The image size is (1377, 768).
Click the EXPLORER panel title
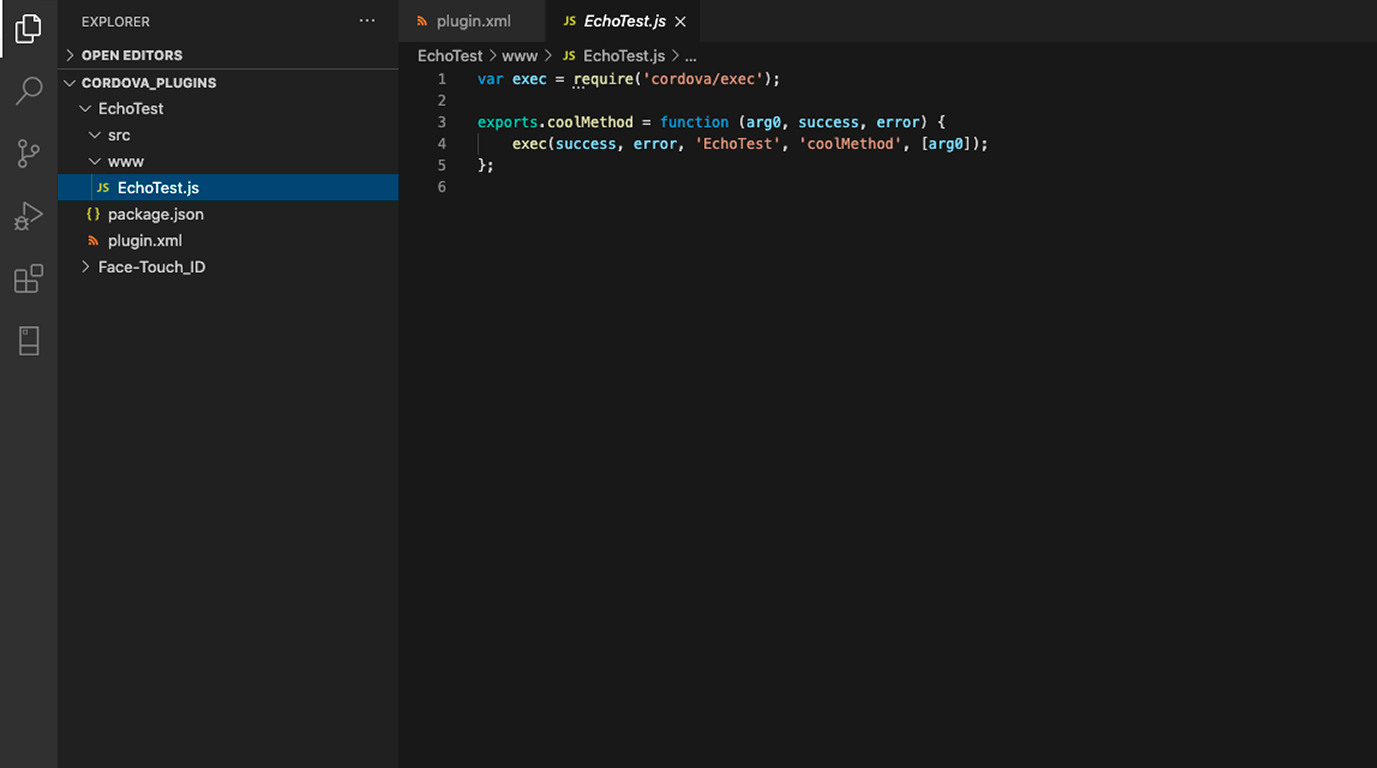click(x=116, y=21)
